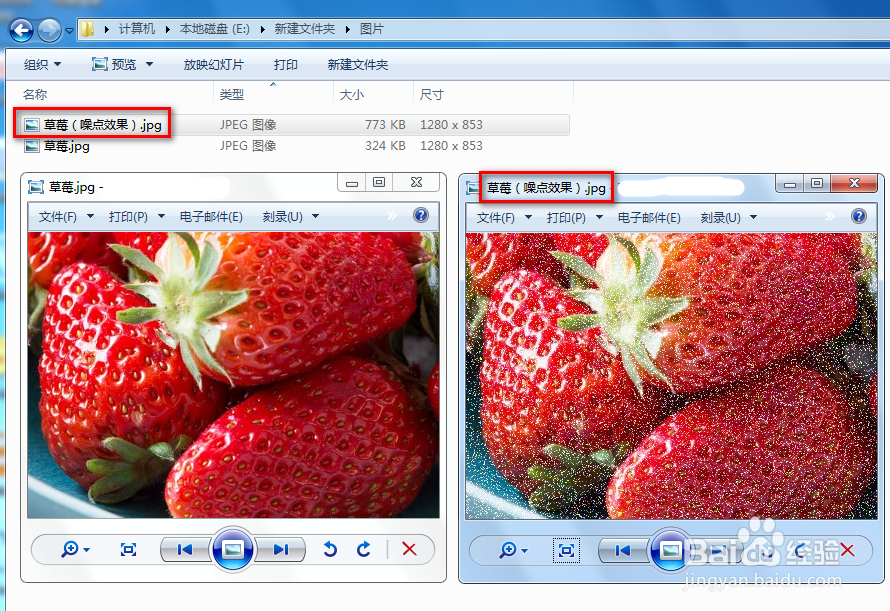Click the fit-to-window icon in 草莓.jpg viewer
The image size is (890, 611).
point(128,549)
